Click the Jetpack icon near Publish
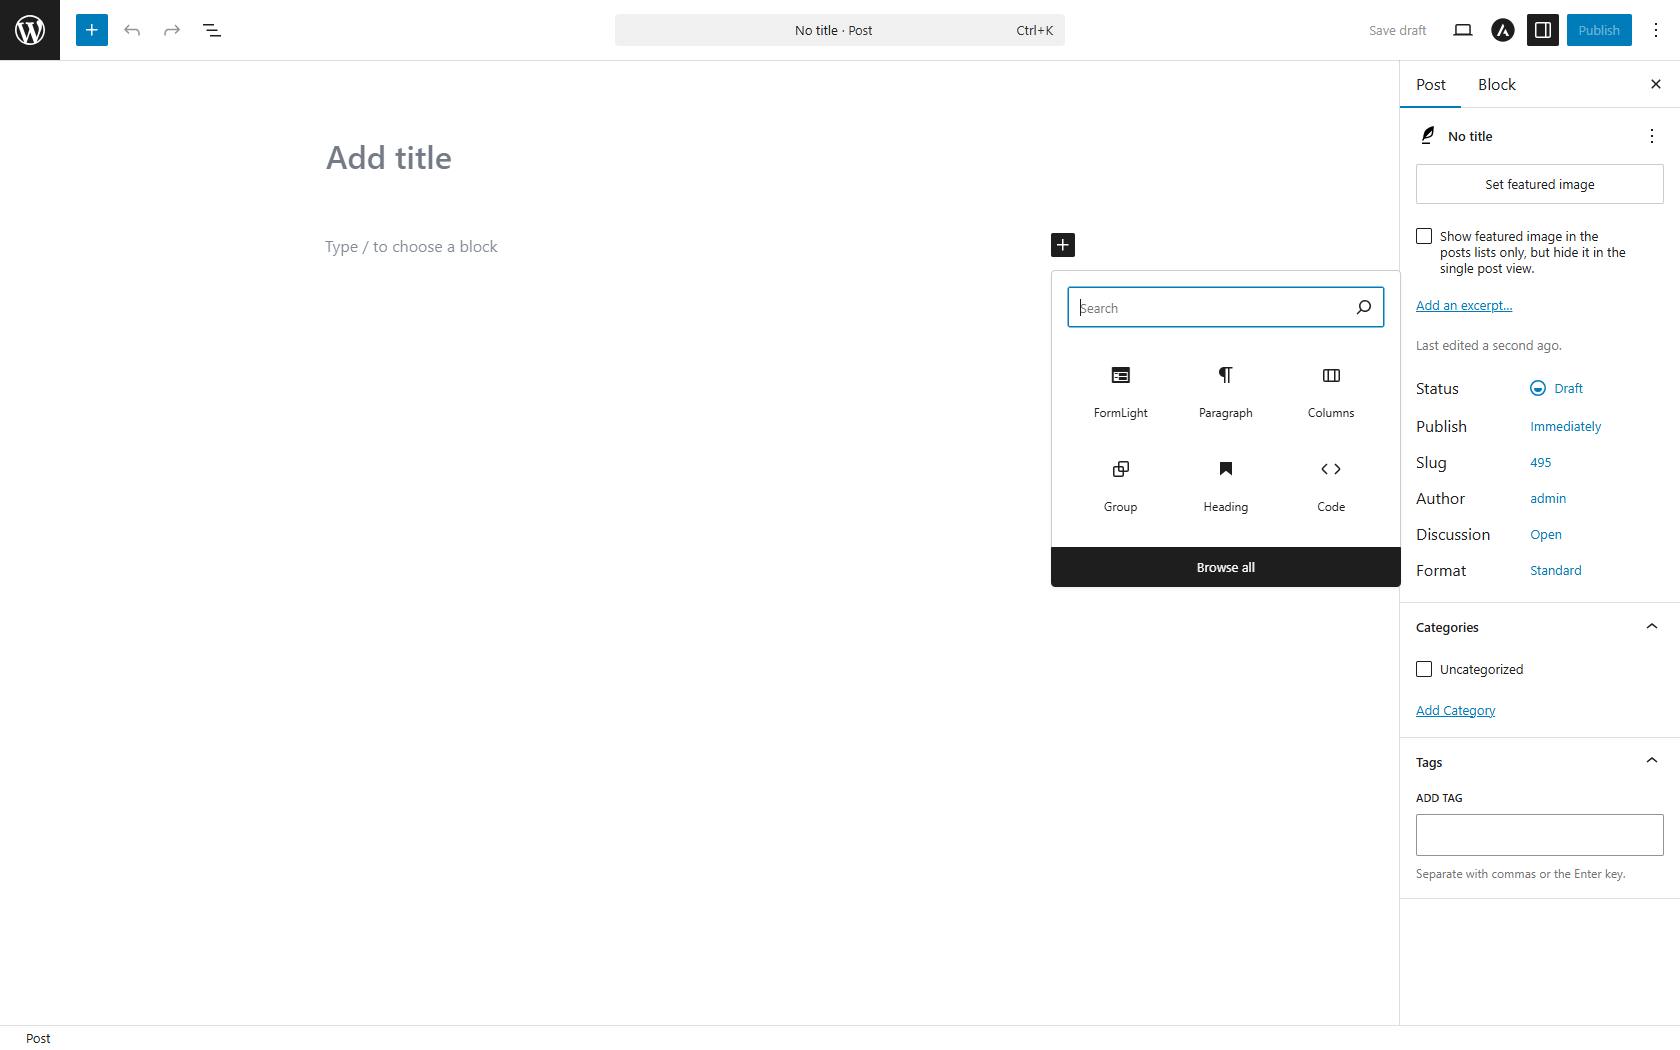This screenshot has width=1680, height=1050. tap(1502, 30)
